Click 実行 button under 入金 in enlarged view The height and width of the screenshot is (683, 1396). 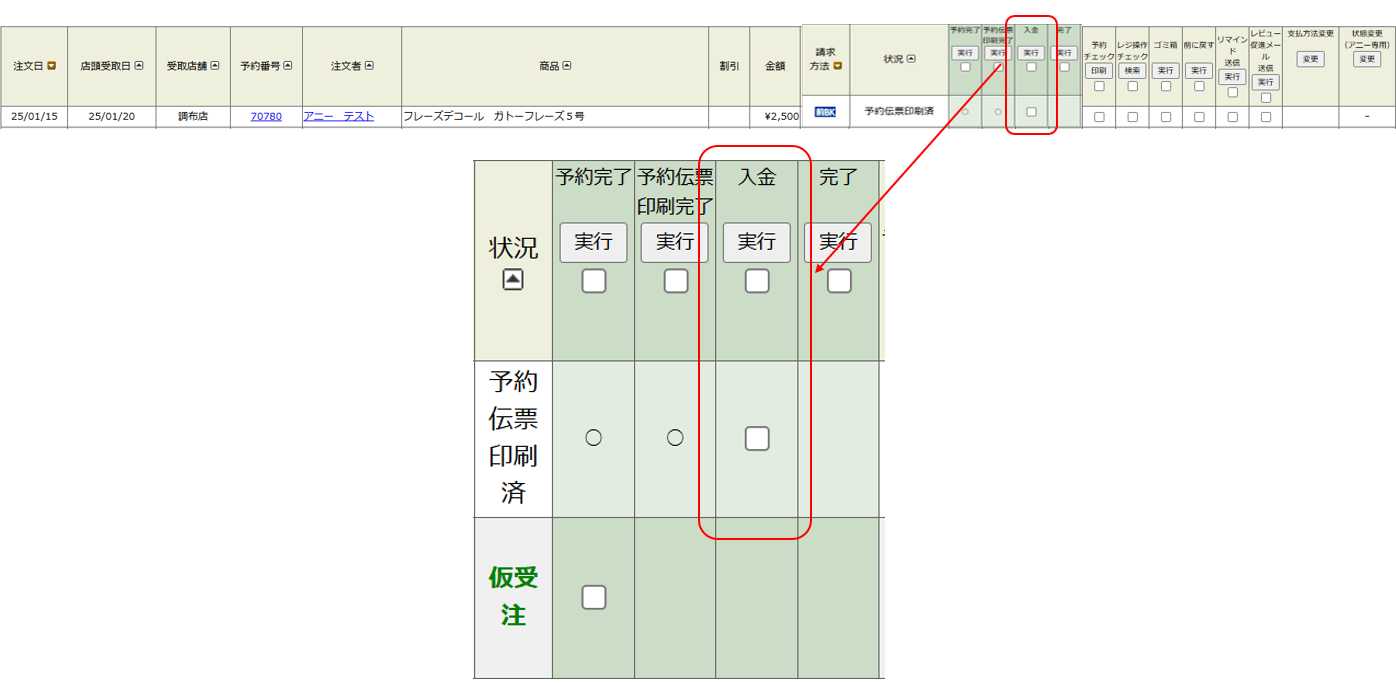[756, 242]
